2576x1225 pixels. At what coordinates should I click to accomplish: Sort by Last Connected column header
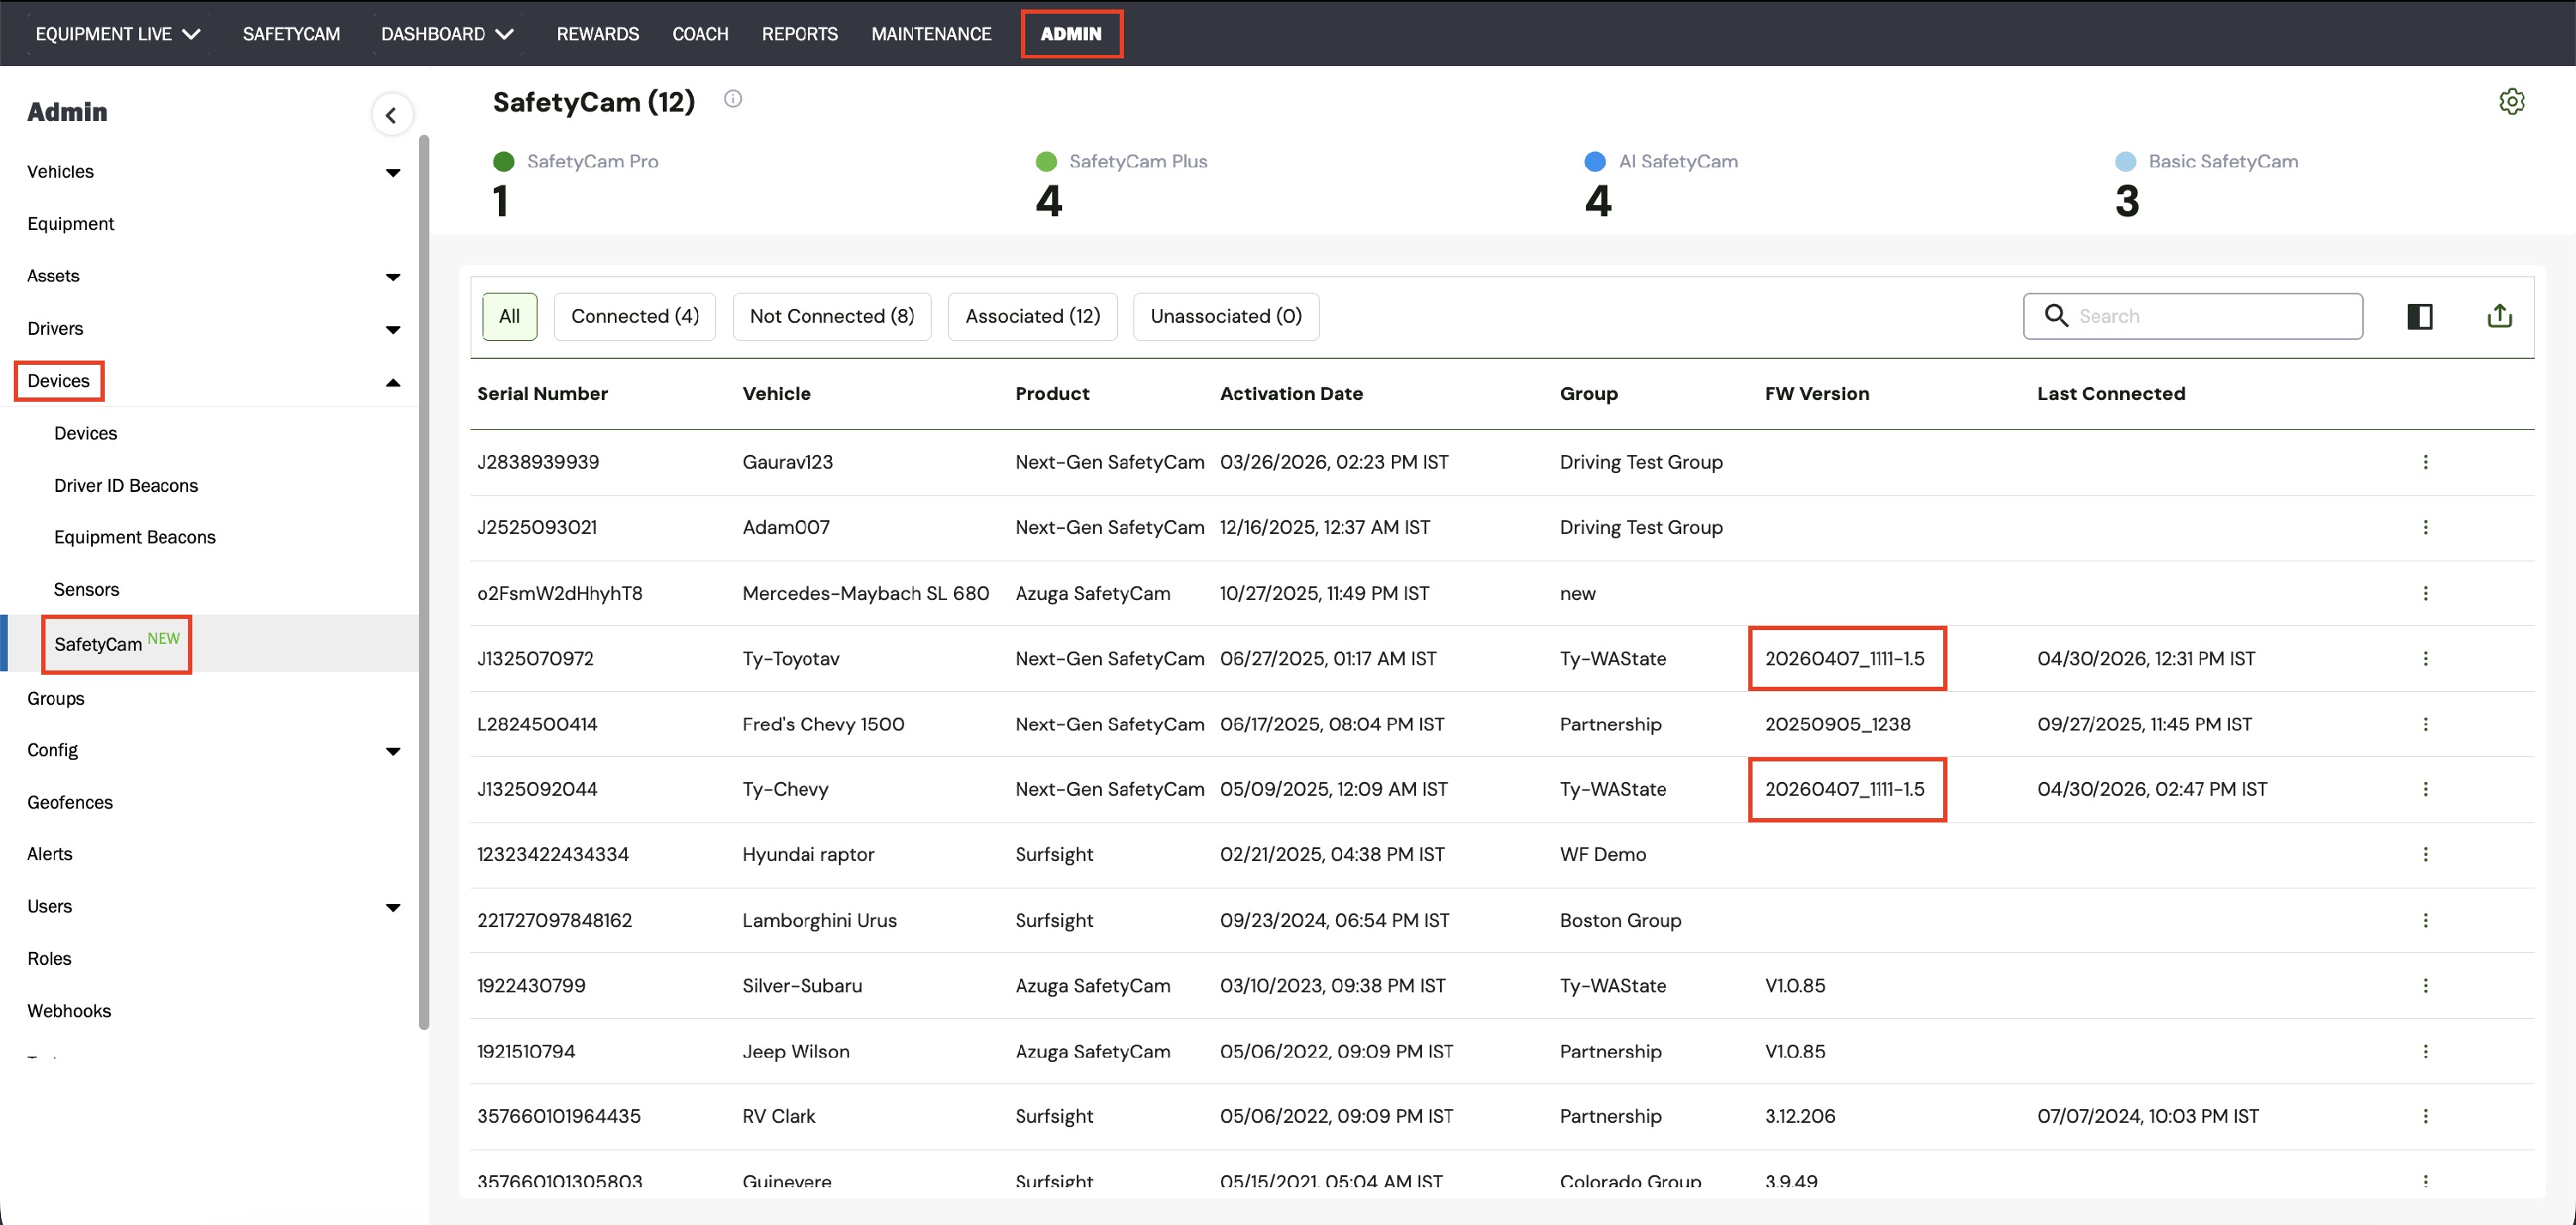tap(2111, 394)
